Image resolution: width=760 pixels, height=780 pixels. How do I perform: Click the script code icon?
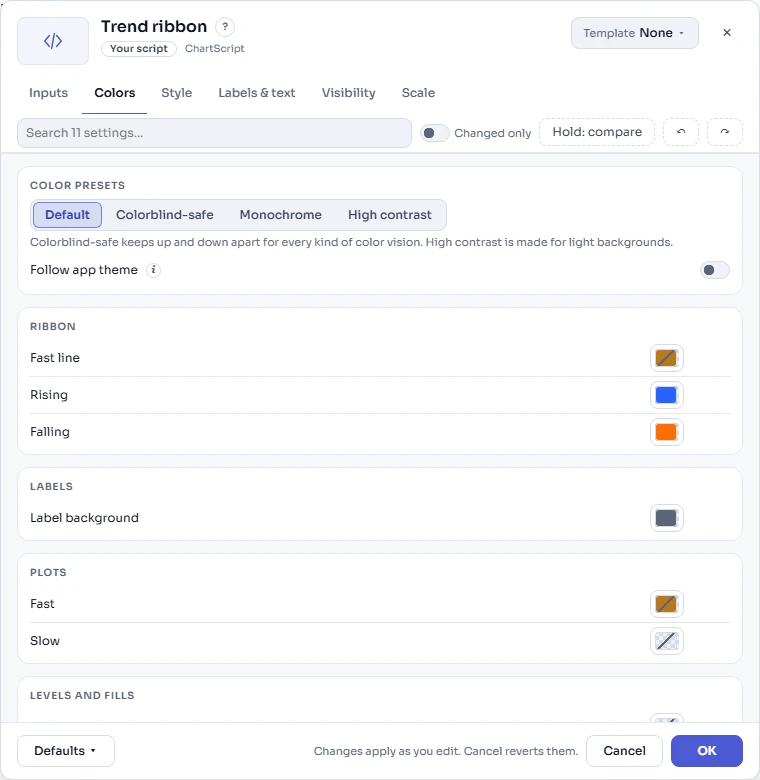click(x=53, y=41)
